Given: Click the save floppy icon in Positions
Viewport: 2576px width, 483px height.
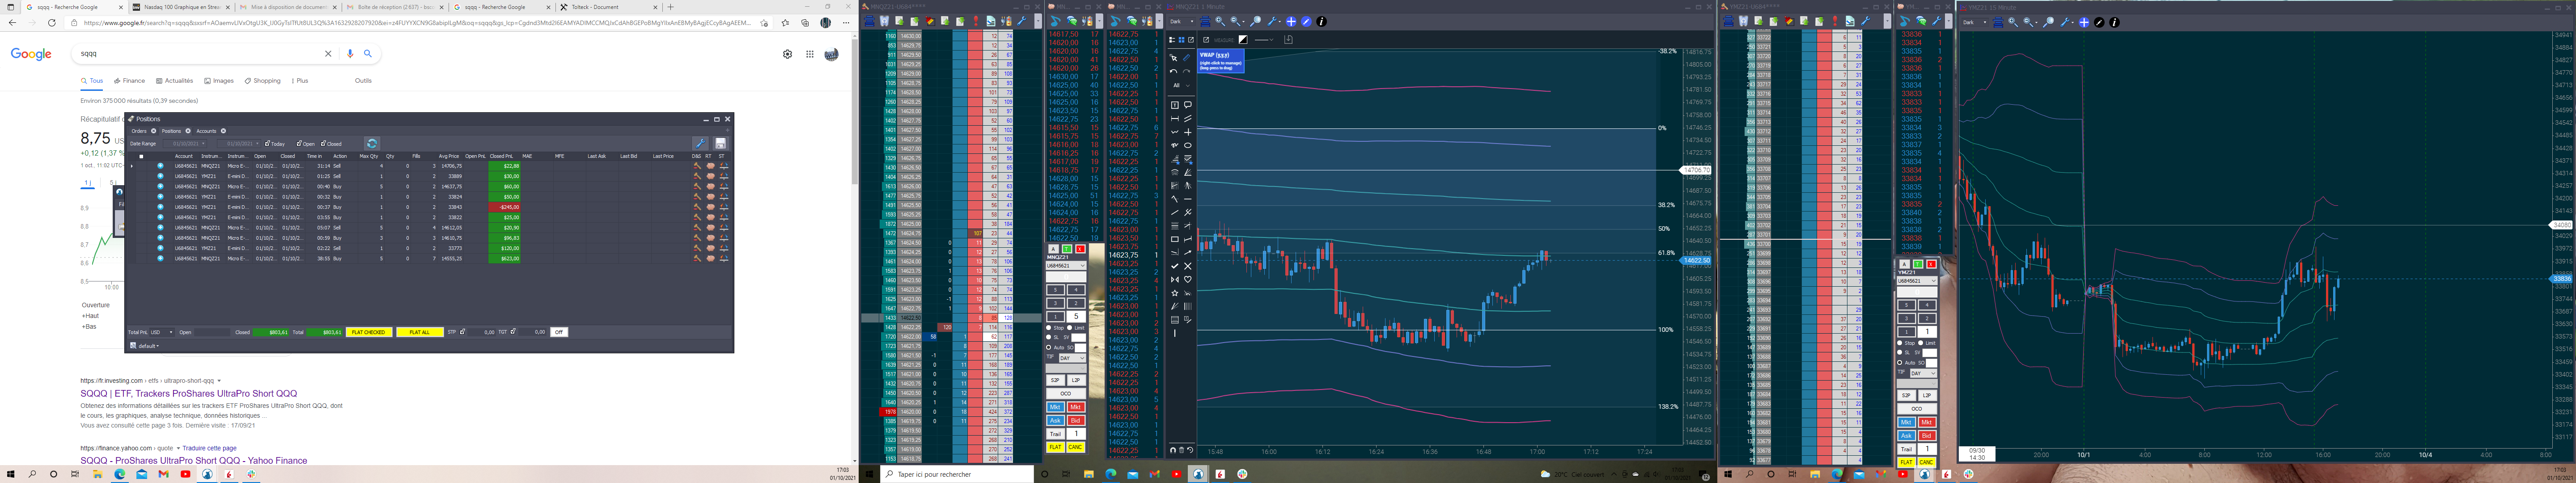Looking at the screenshot, I should click(720, 143).
